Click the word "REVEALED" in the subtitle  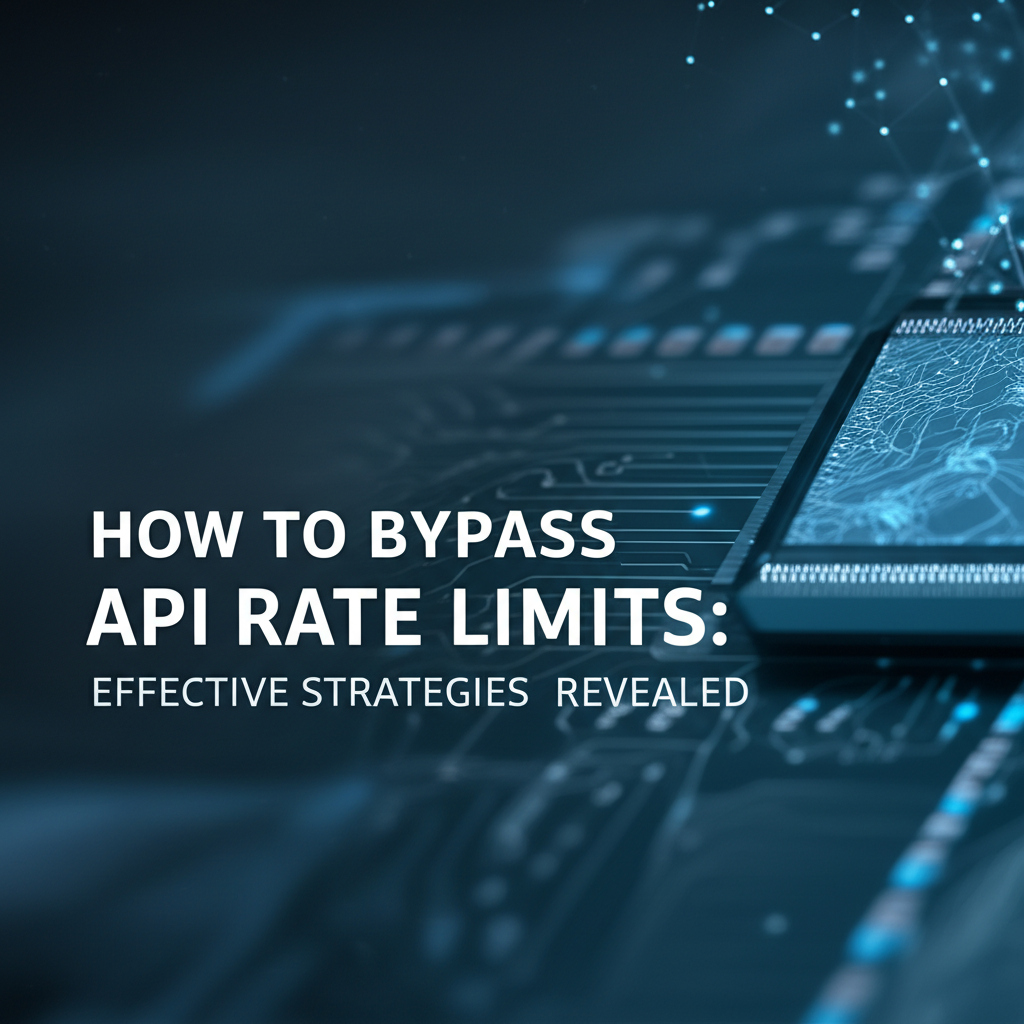pos(651,693)
